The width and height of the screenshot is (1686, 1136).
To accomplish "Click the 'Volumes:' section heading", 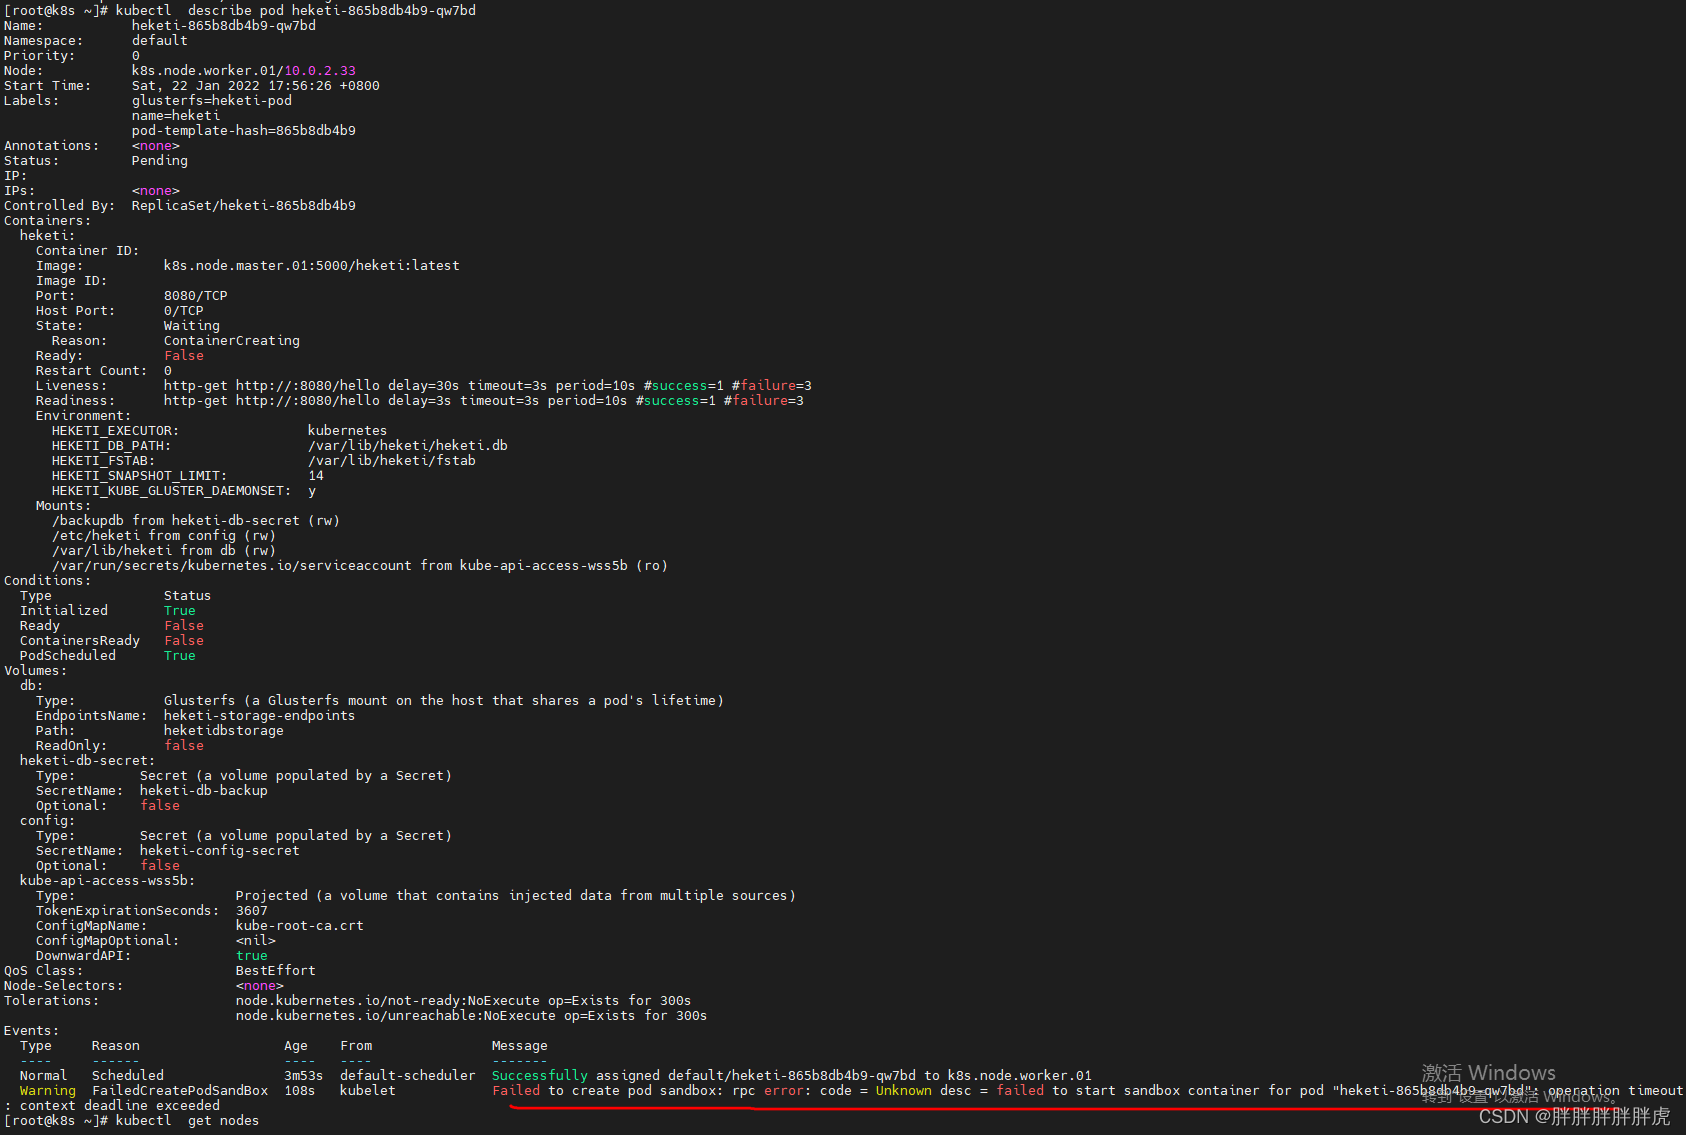I will pyautogui.click(x=36, y=671).
